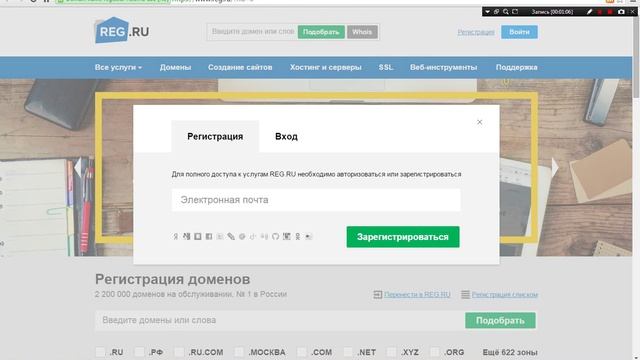Click the green Зарегистрироваться button
This screenshot has width=640, height=360.
click(403, 237)
